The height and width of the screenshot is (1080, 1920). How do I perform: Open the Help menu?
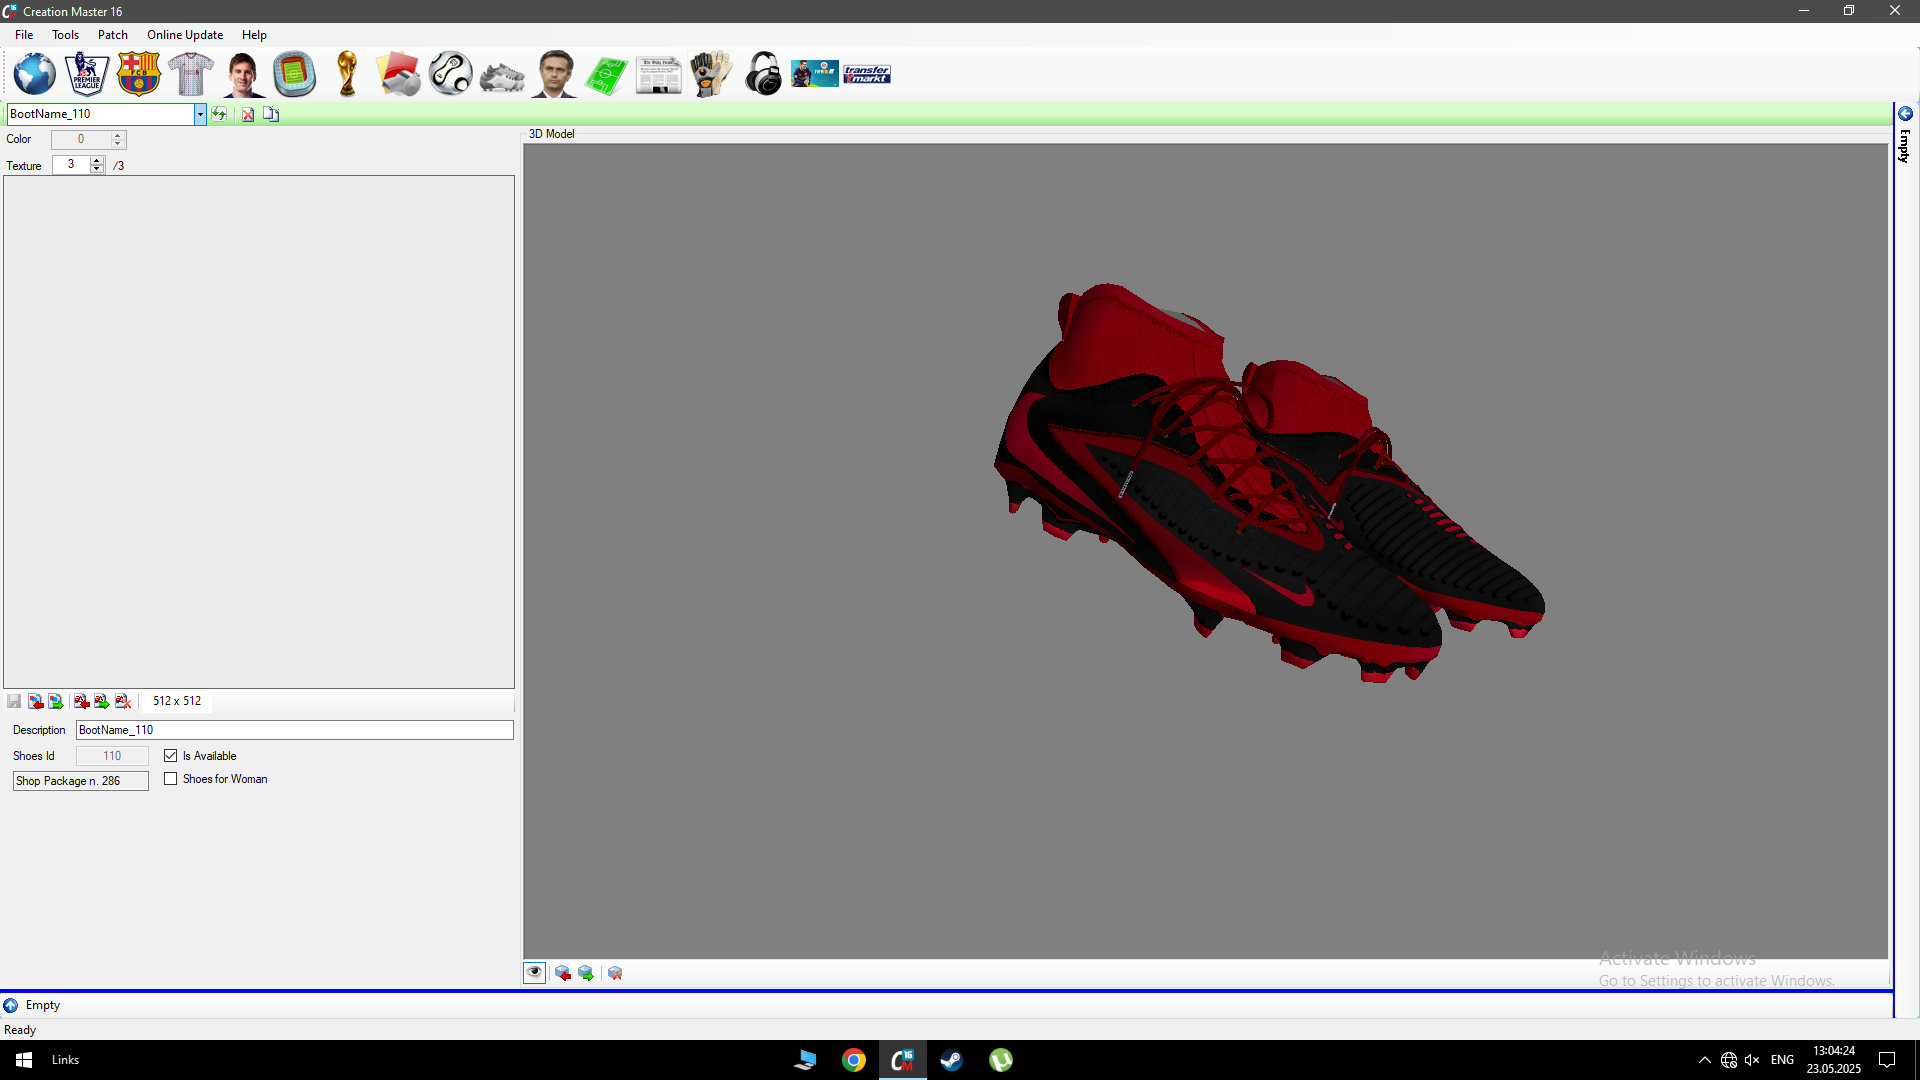[254, 35]
